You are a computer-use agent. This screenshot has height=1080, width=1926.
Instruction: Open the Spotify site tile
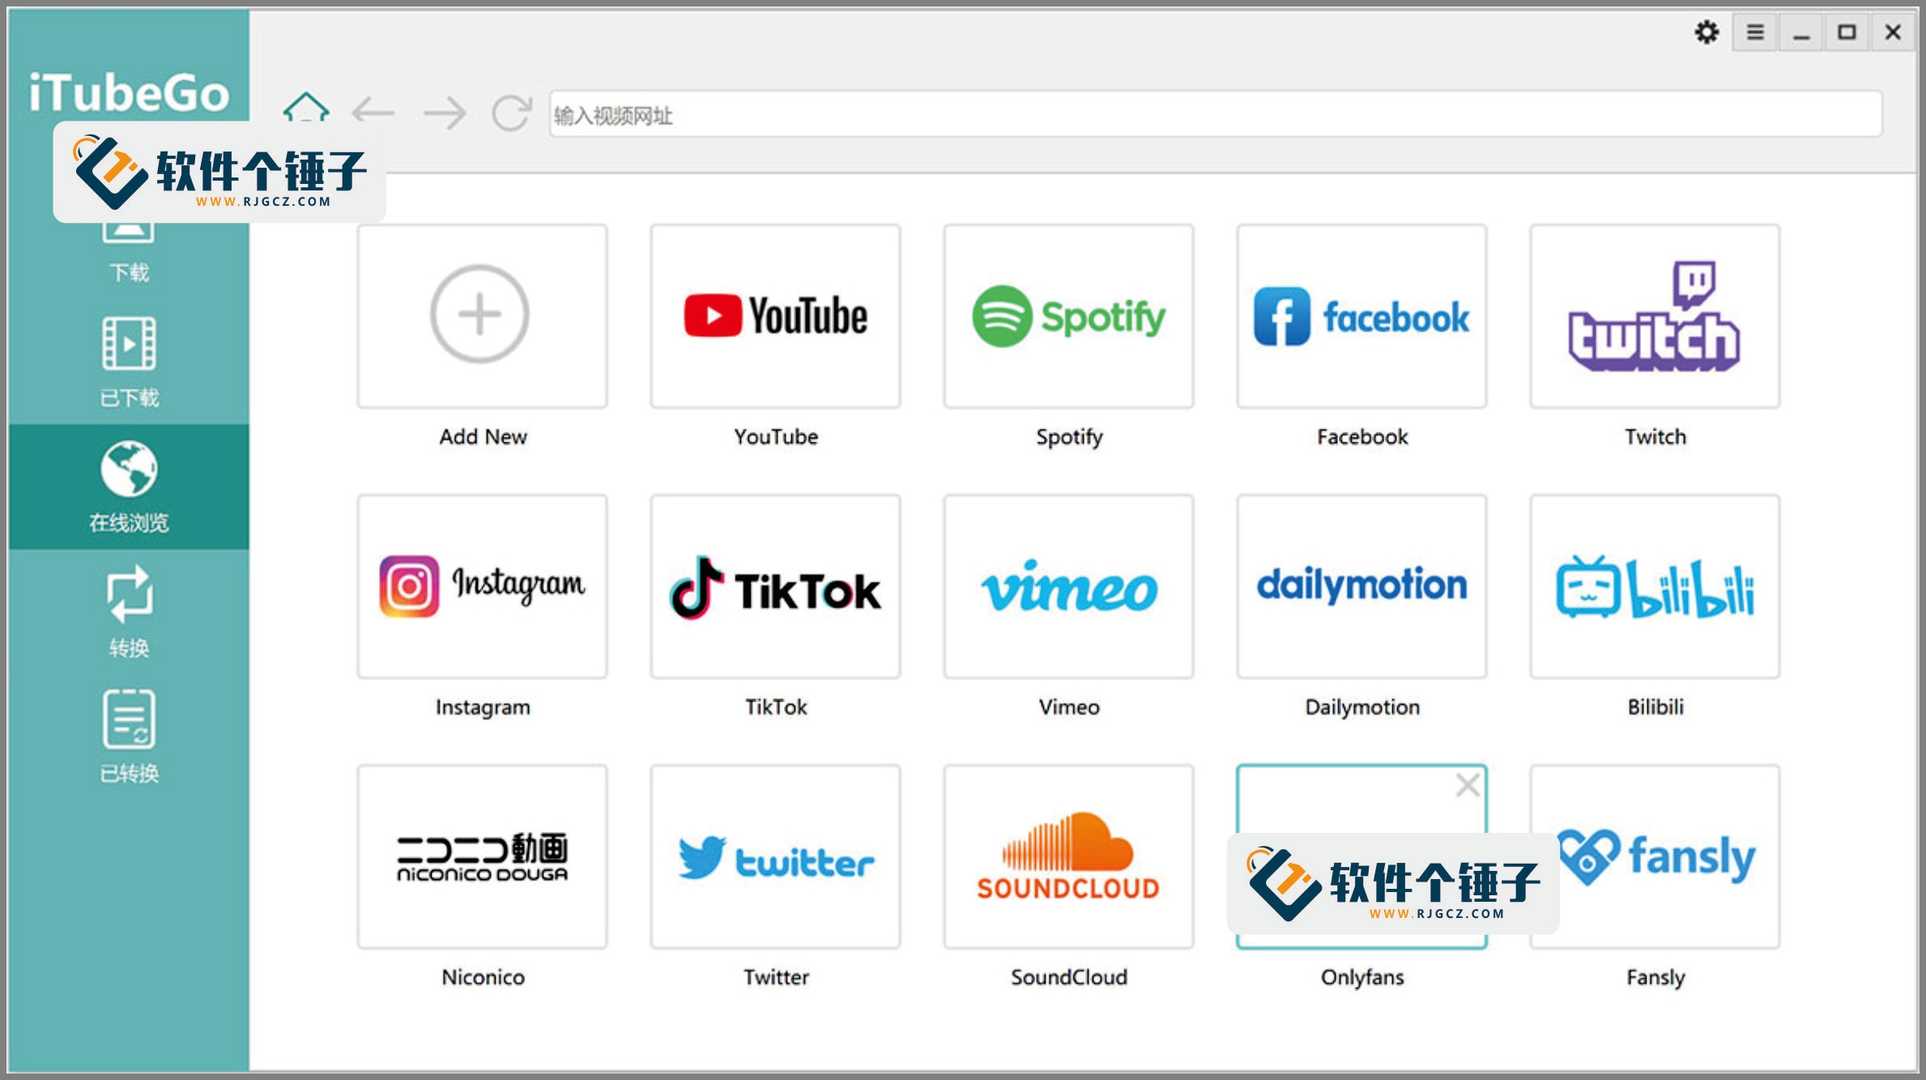pos(1068,316)
